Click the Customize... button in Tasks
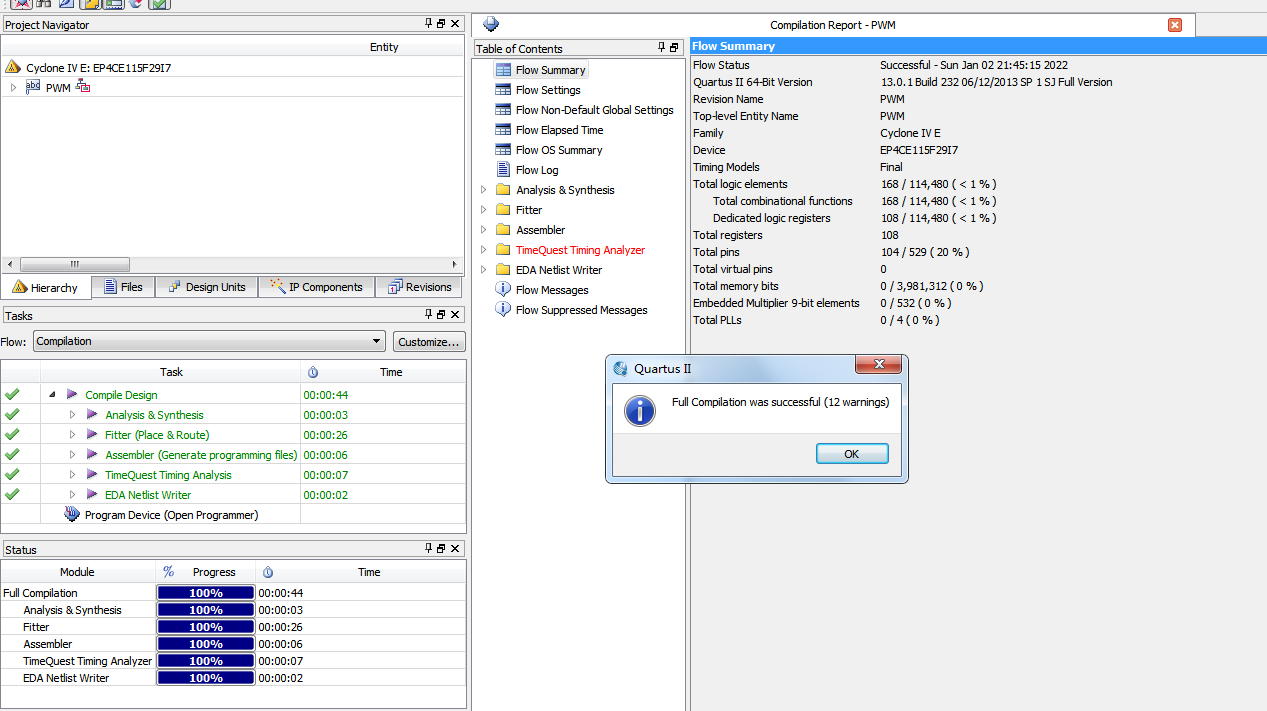This screenshot has width=1267, height=711. pos(429,342)
